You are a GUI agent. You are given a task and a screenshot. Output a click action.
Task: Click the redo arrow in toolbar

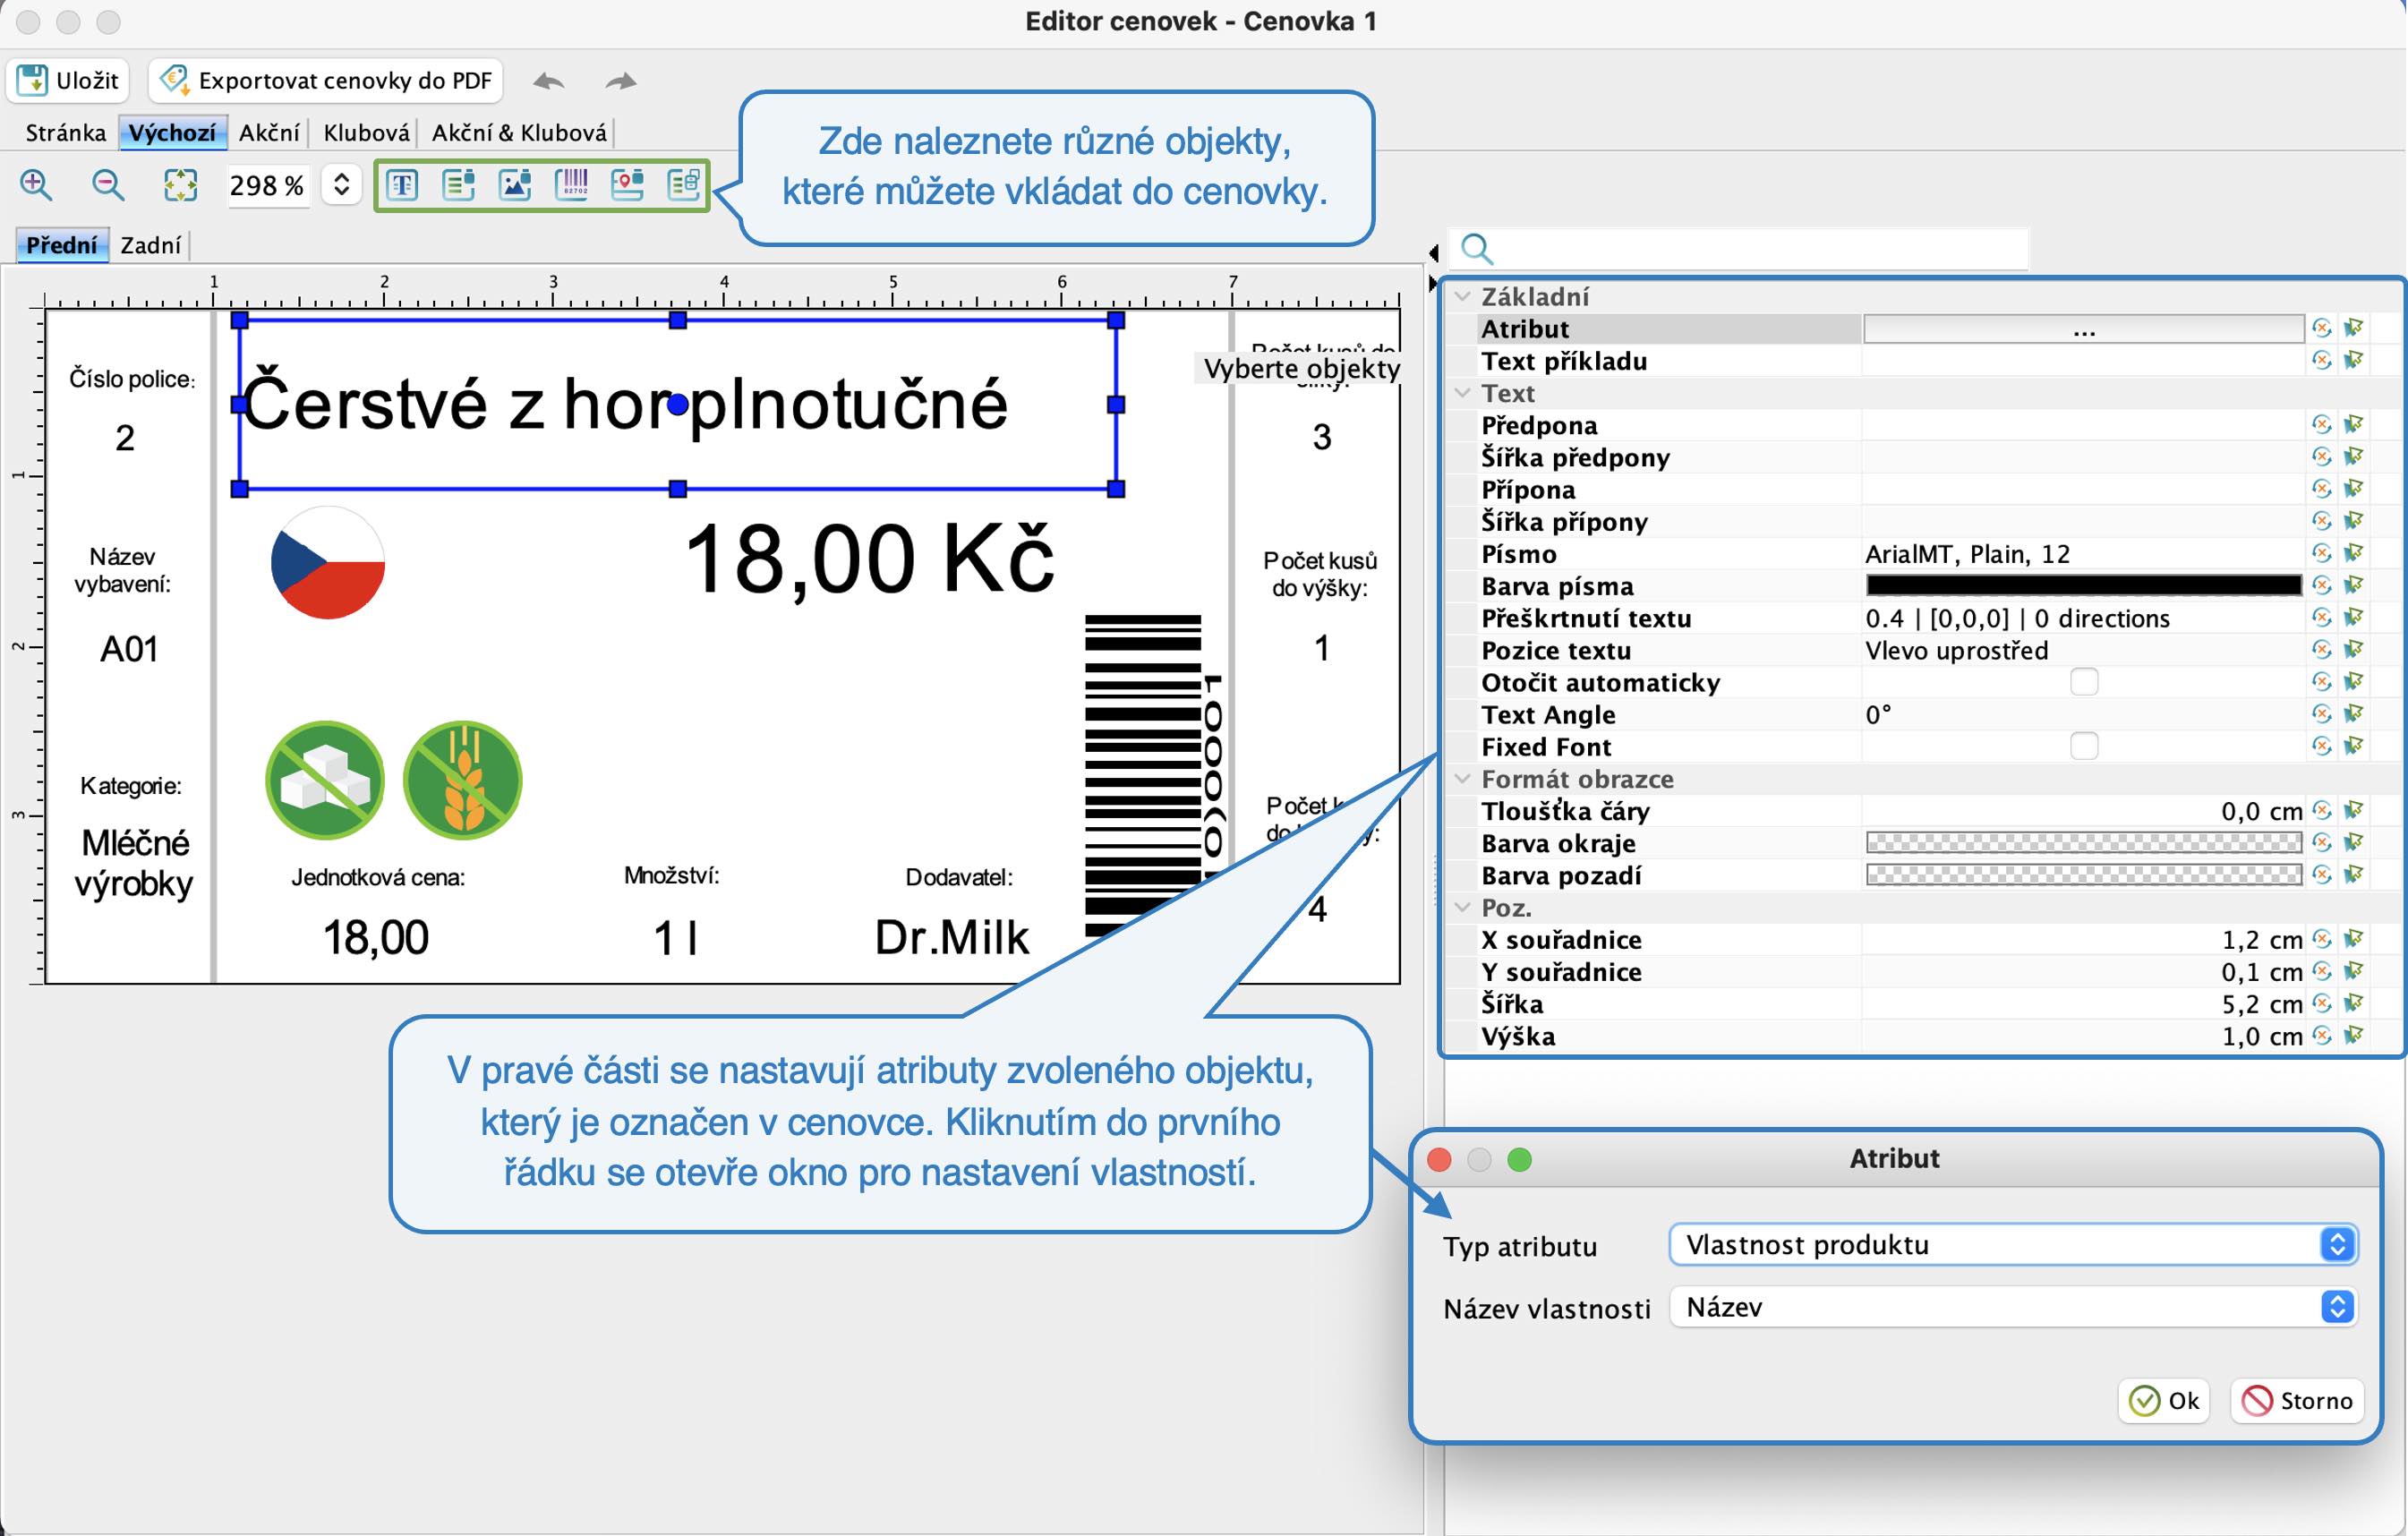click(x=621, y=81)
